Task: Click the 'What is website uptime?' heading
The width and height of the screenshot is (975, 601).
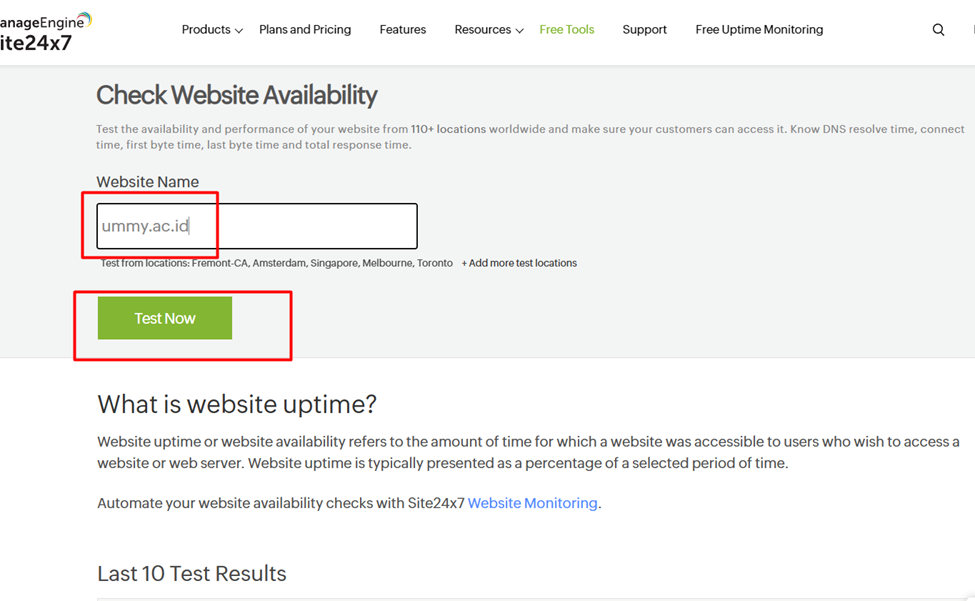Action: [237, 404]
